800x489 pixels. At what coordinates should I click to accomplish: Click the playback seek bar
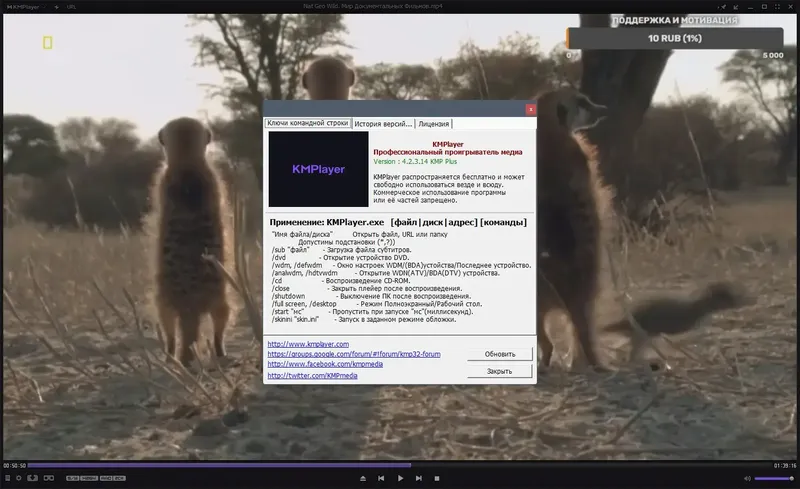click(x=400, y=466)
